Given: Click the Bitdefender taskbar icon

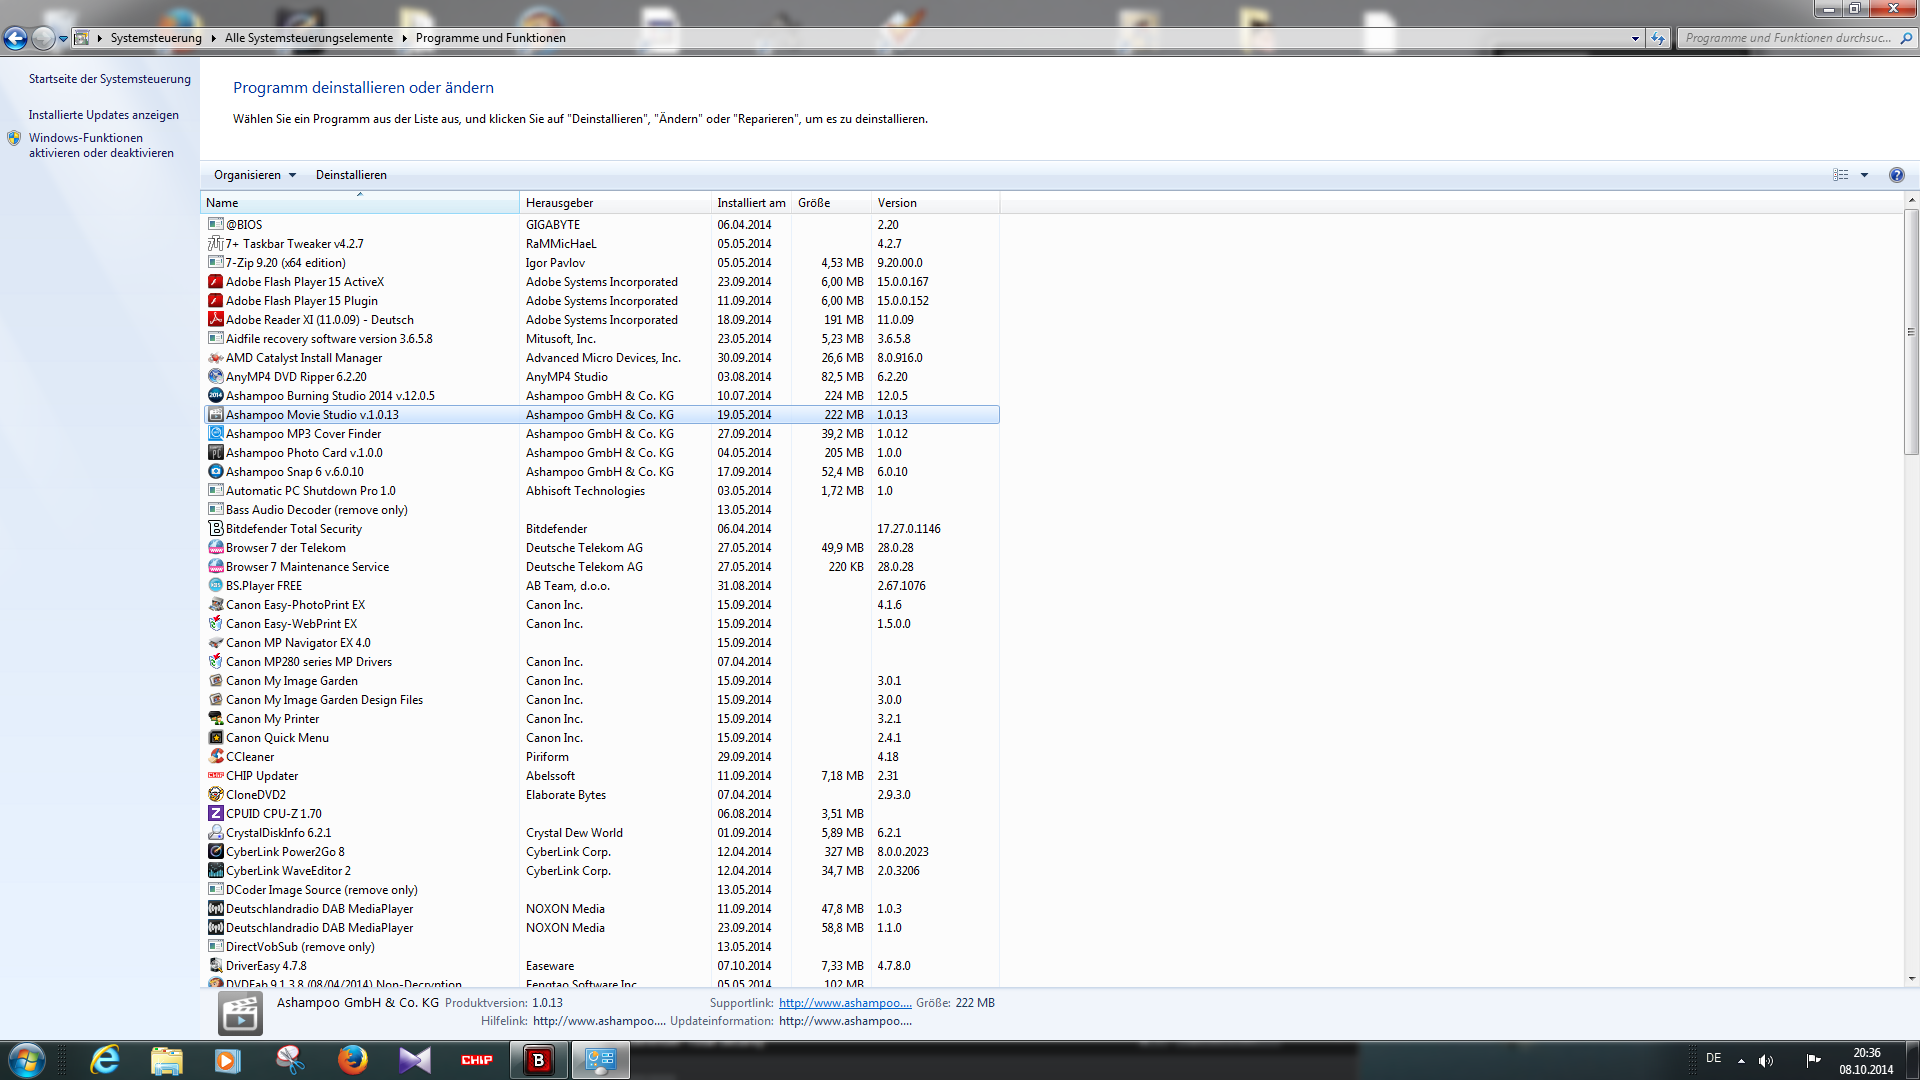Looking at the screenshot, I should pyautogui.click(x=539, y=1060).
